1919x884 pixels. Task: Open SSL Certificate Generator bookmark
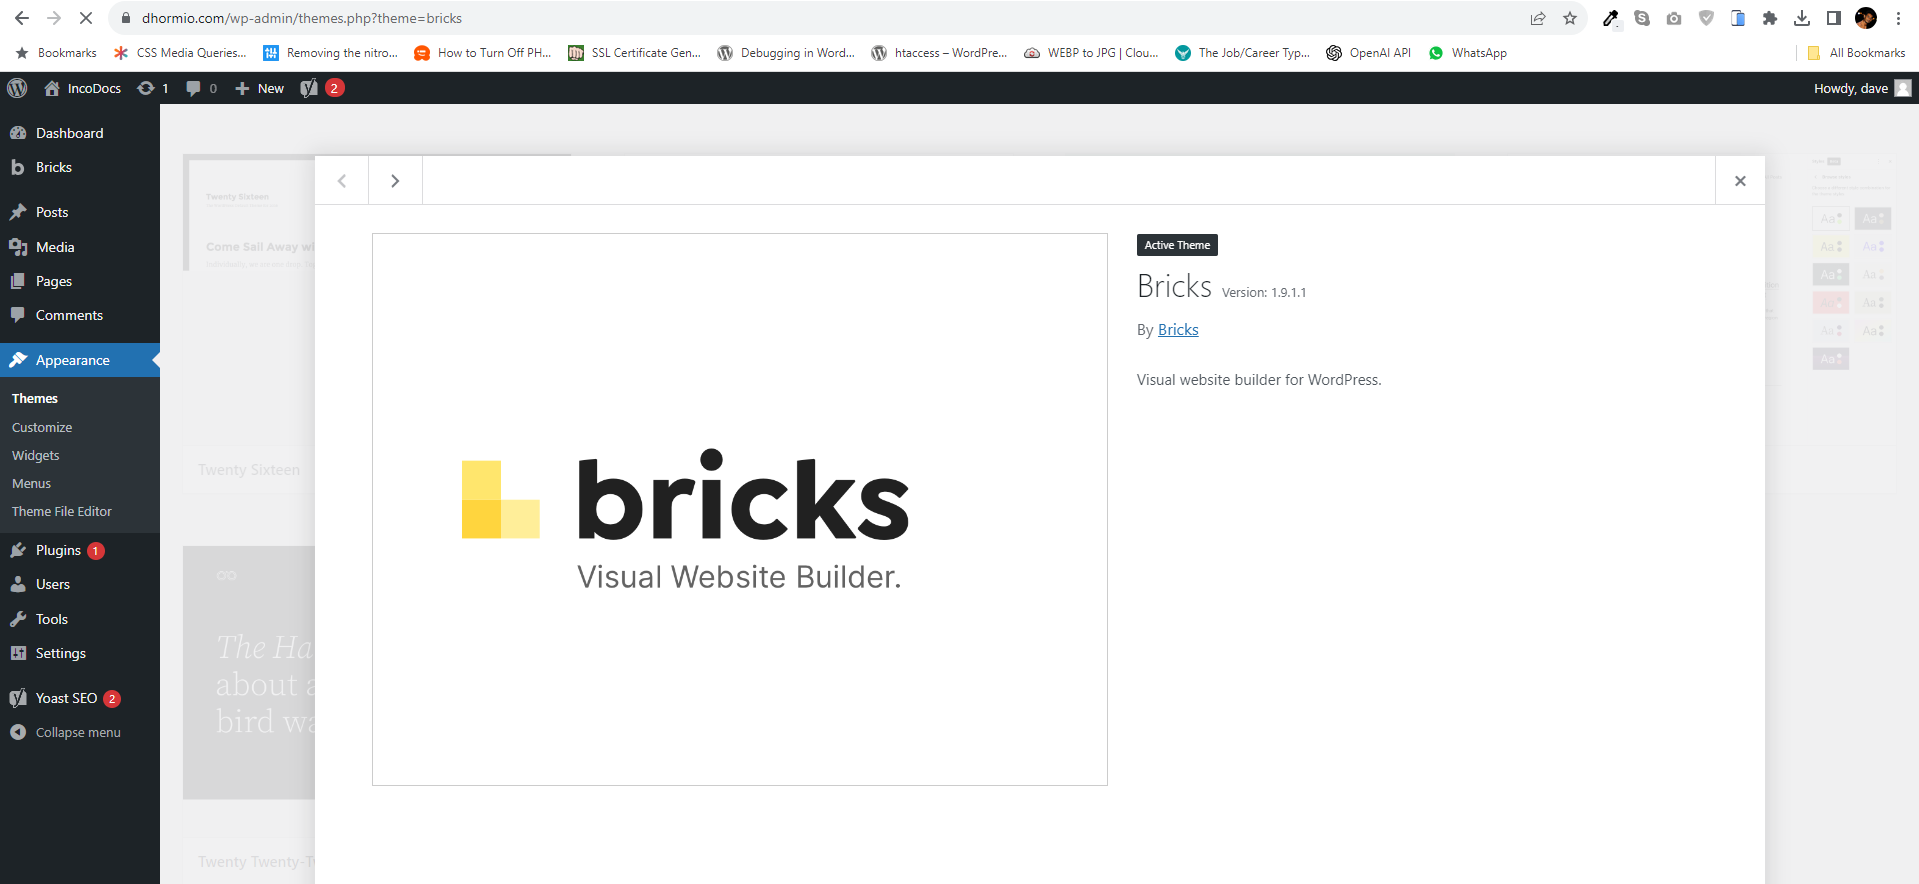click(x=635, y=53)
